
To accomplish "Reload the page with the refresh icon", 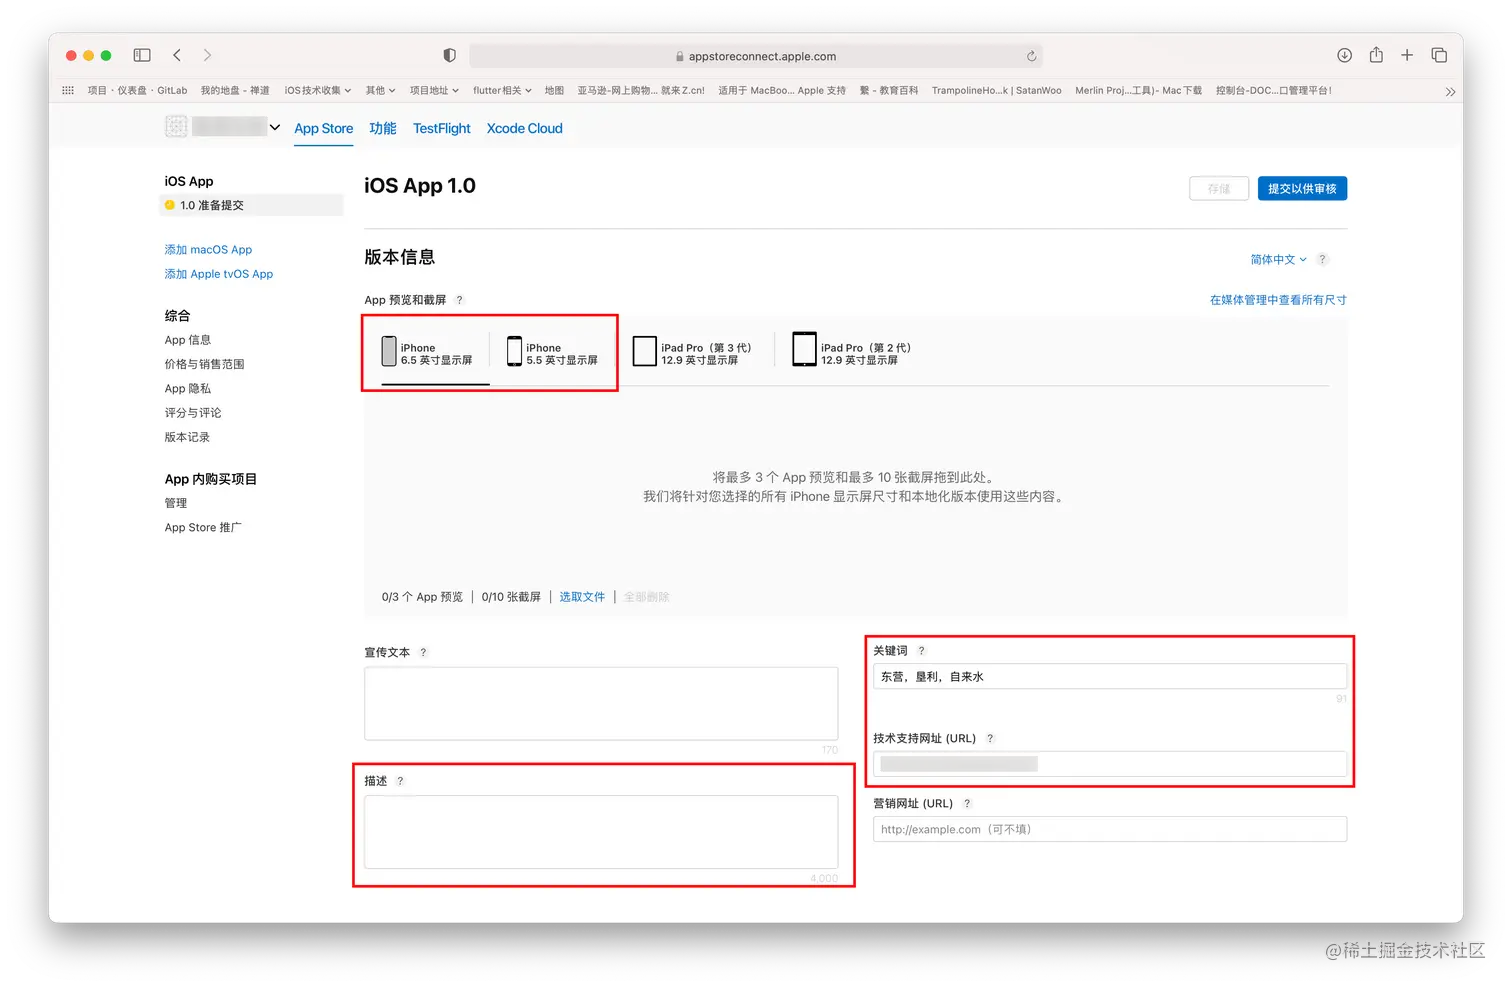I will coord(1031,56).
